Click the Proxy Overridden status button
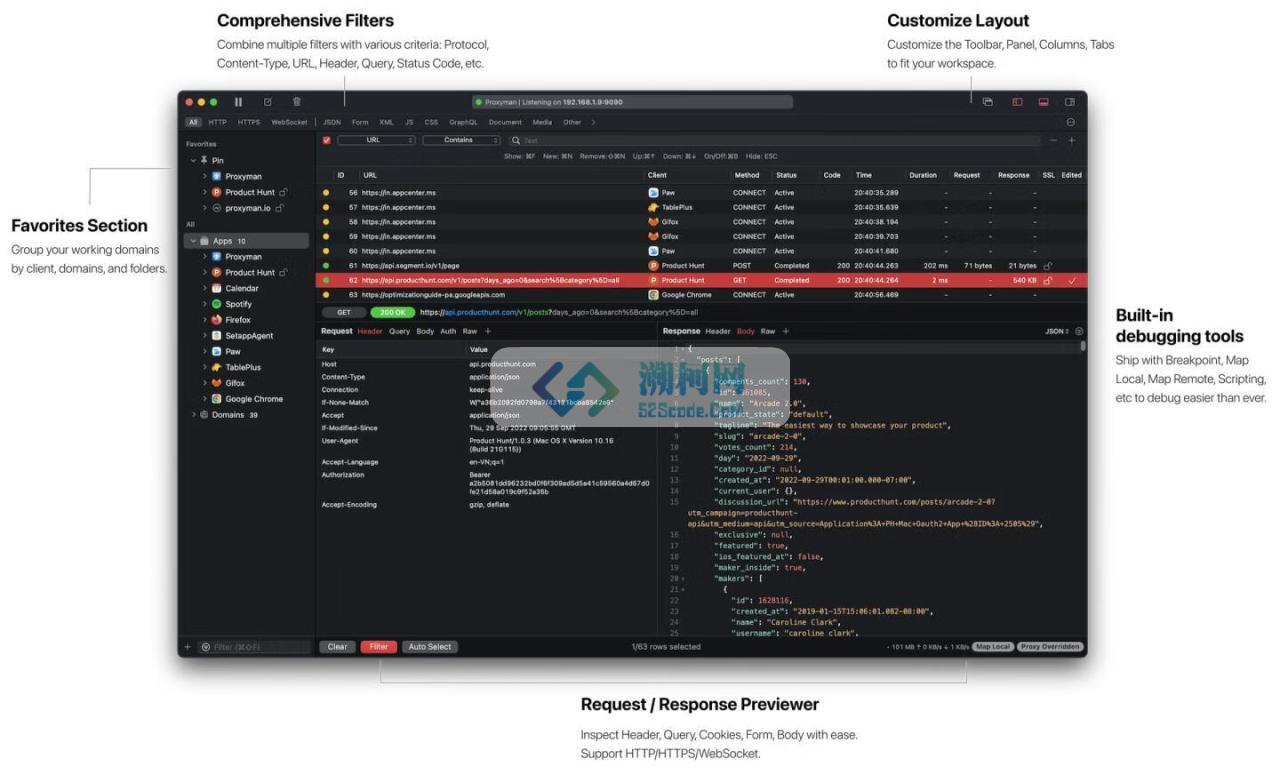The width and height of the screenshot is (1280, 775). coord(1050,647)
